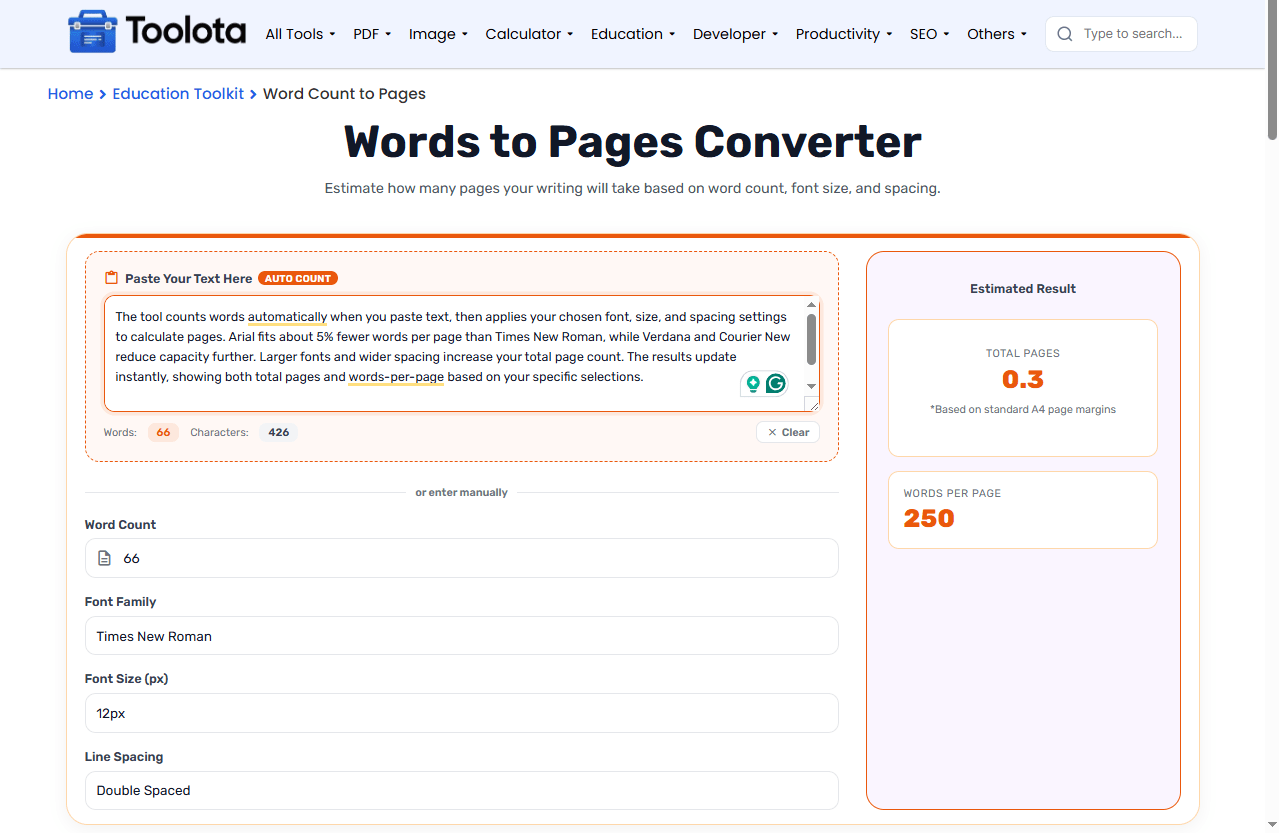
Task: Click the magnifier icon in the search box
Action: (x=1065, y=34)
